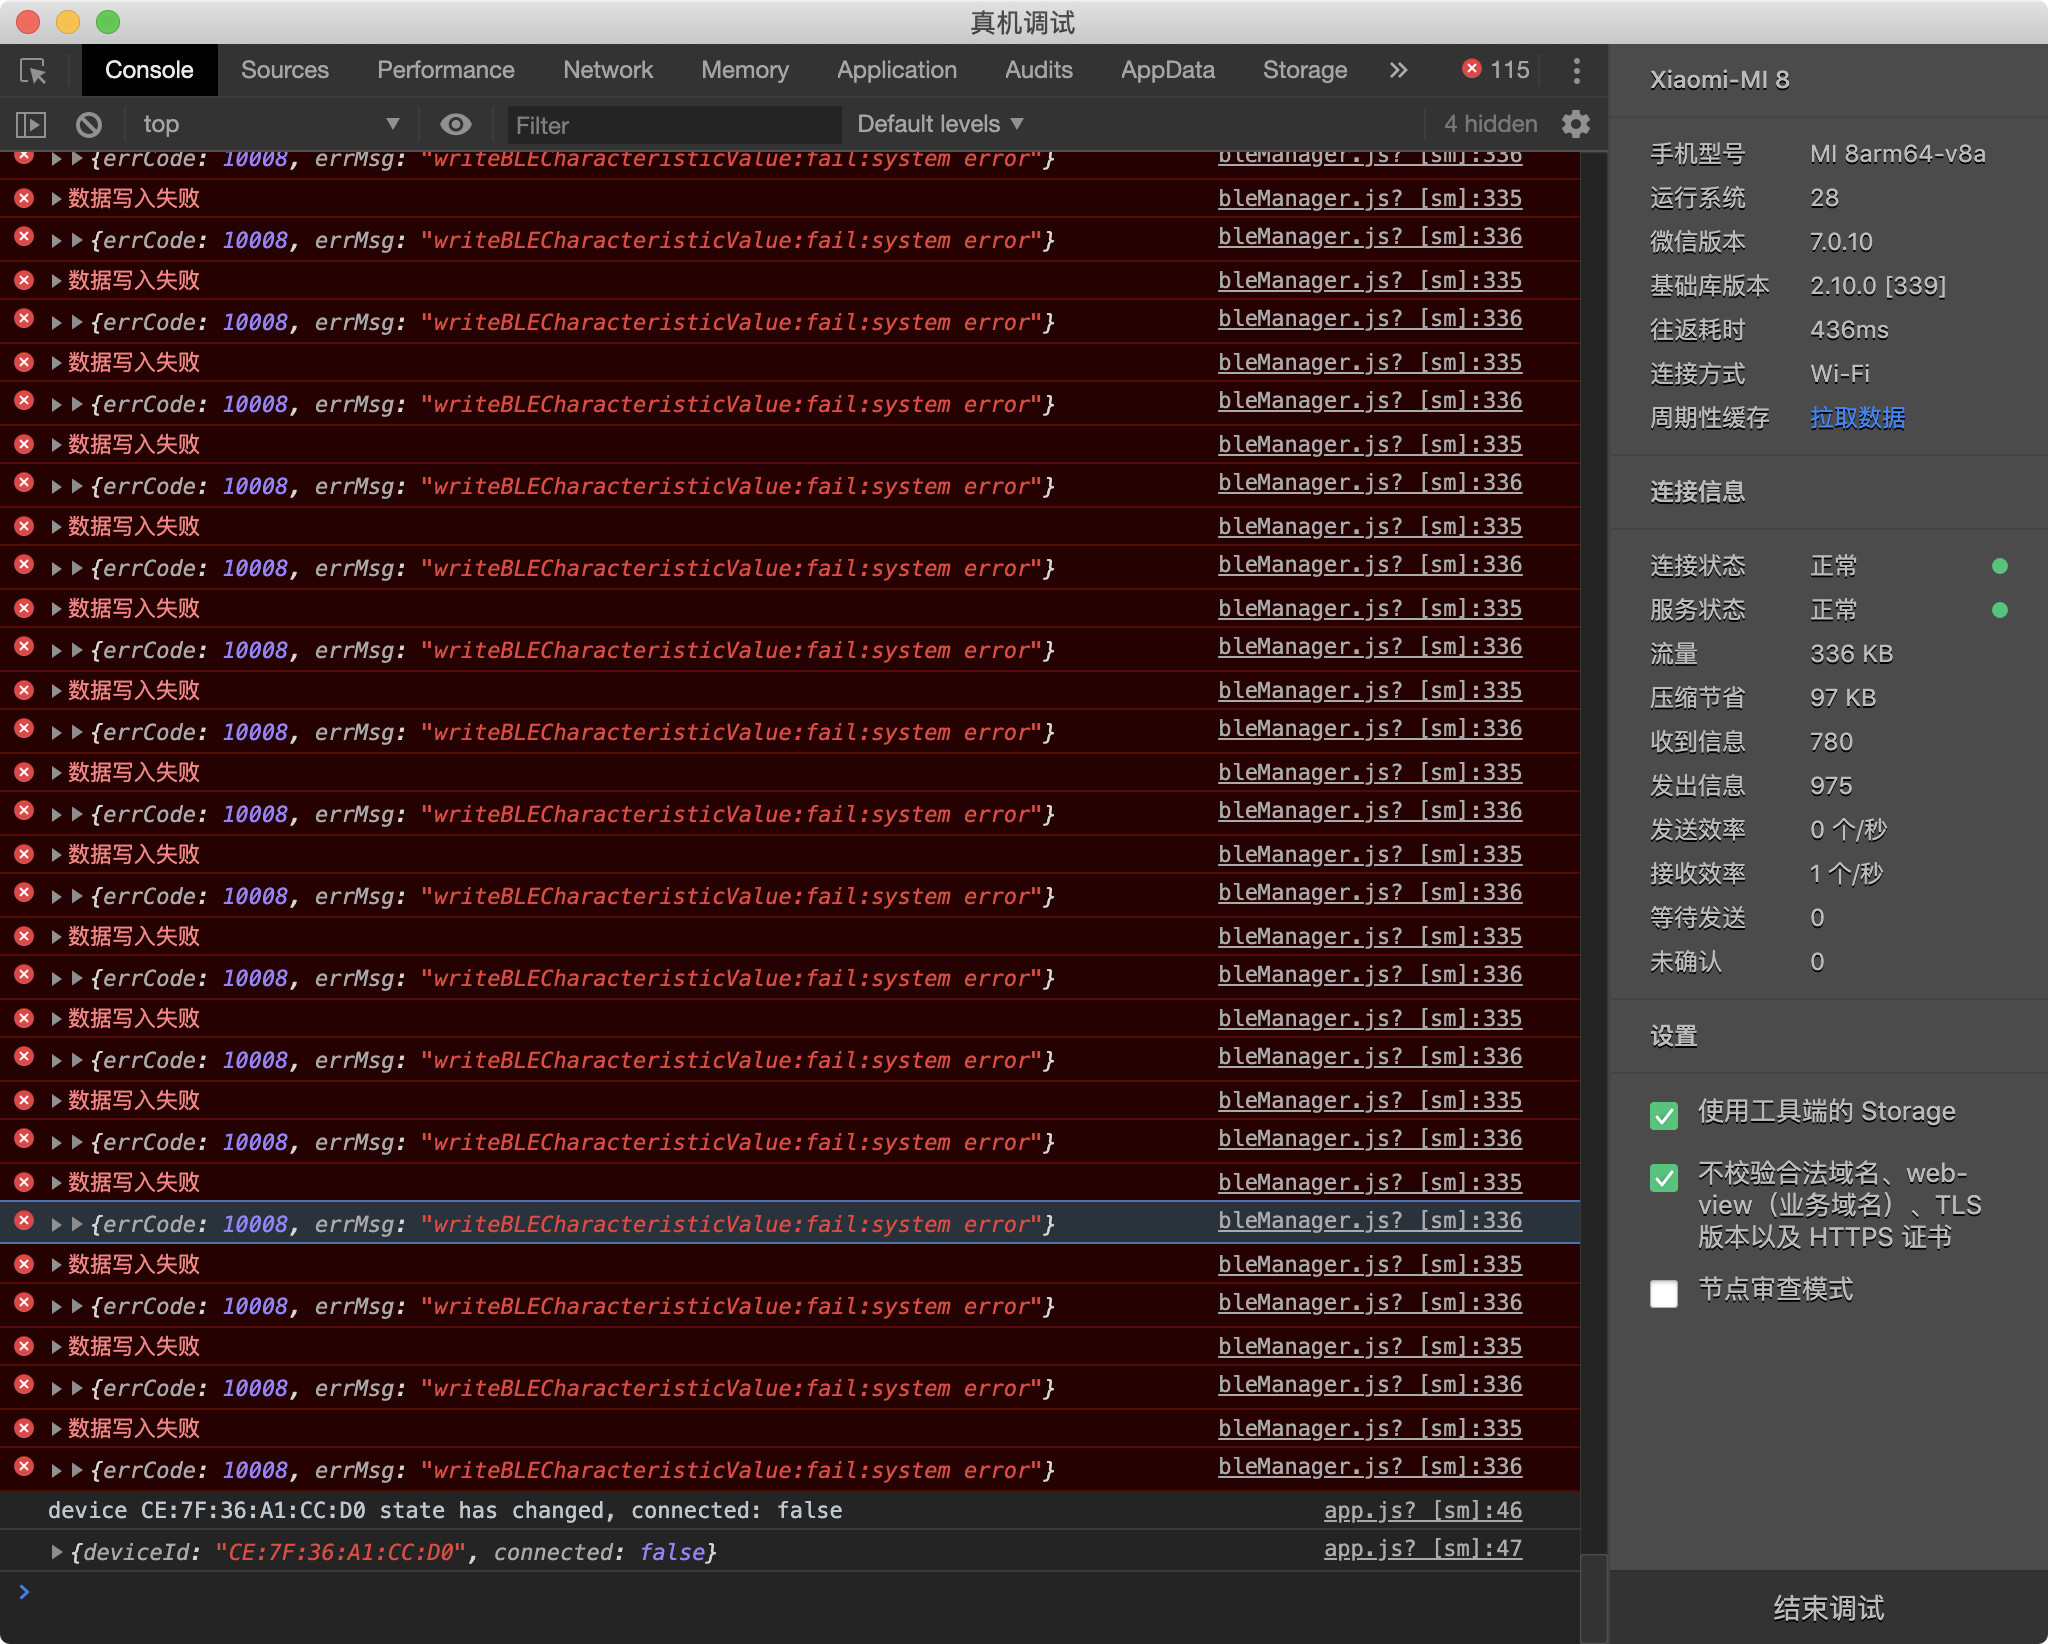Click the clear console icon
This screenshot has width=2048, height=1644.
point(89,125)
